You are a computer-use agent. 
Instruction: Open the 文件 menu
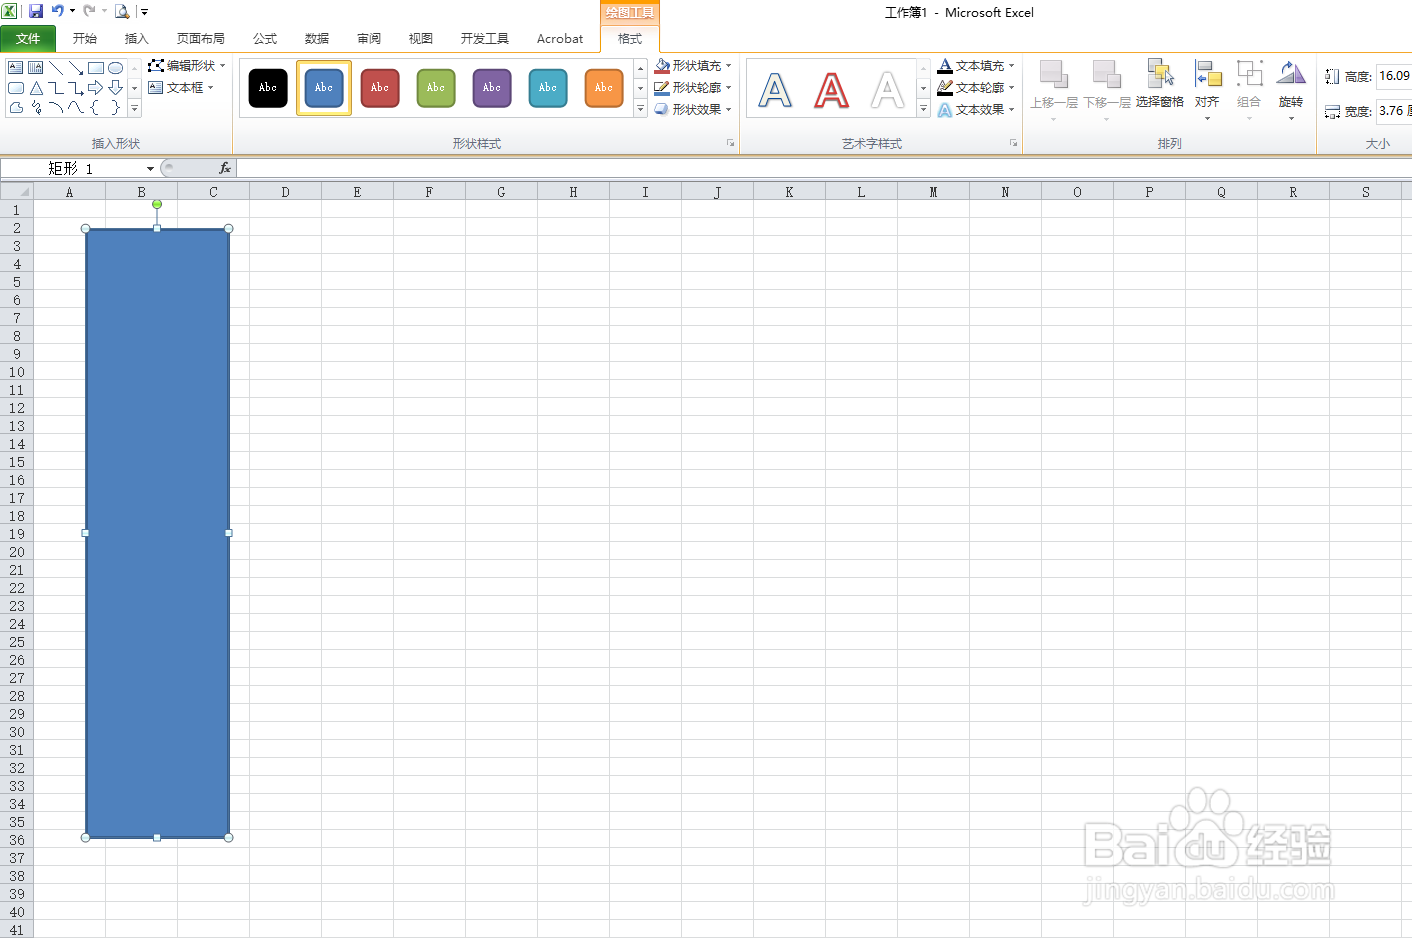[28, 38]
